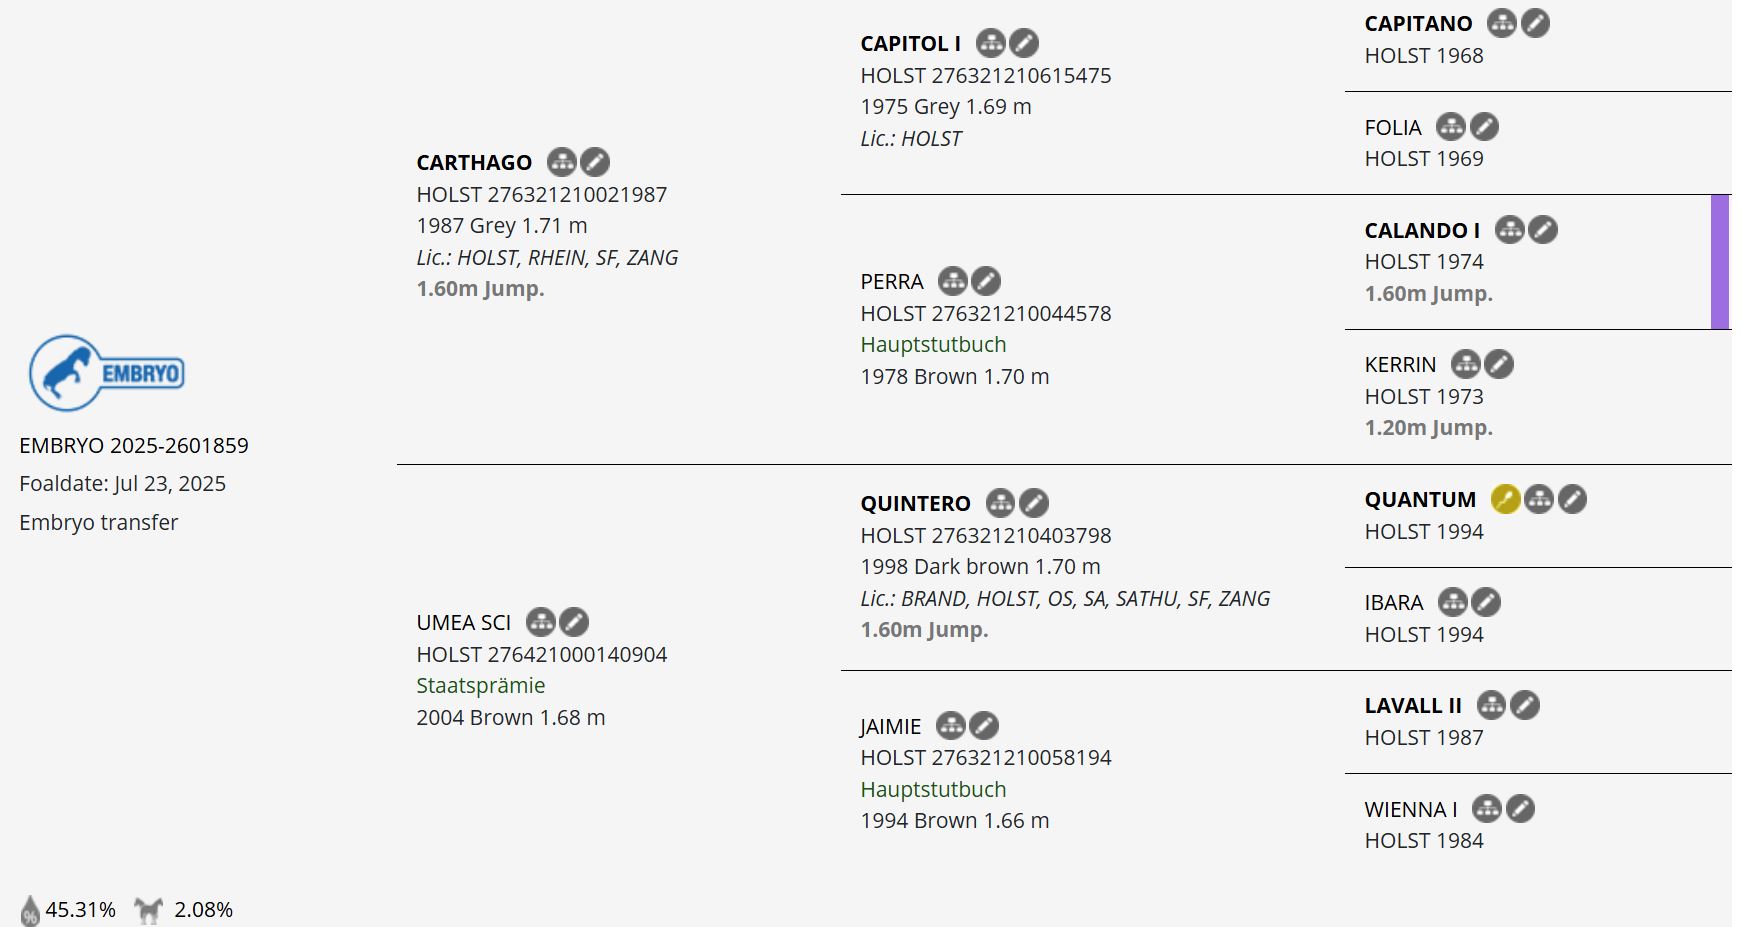The width and height of the screenshot is (1742, 927).
Task: Open the CAPITANO horse name link
Action: click(x=1418, y=24)
